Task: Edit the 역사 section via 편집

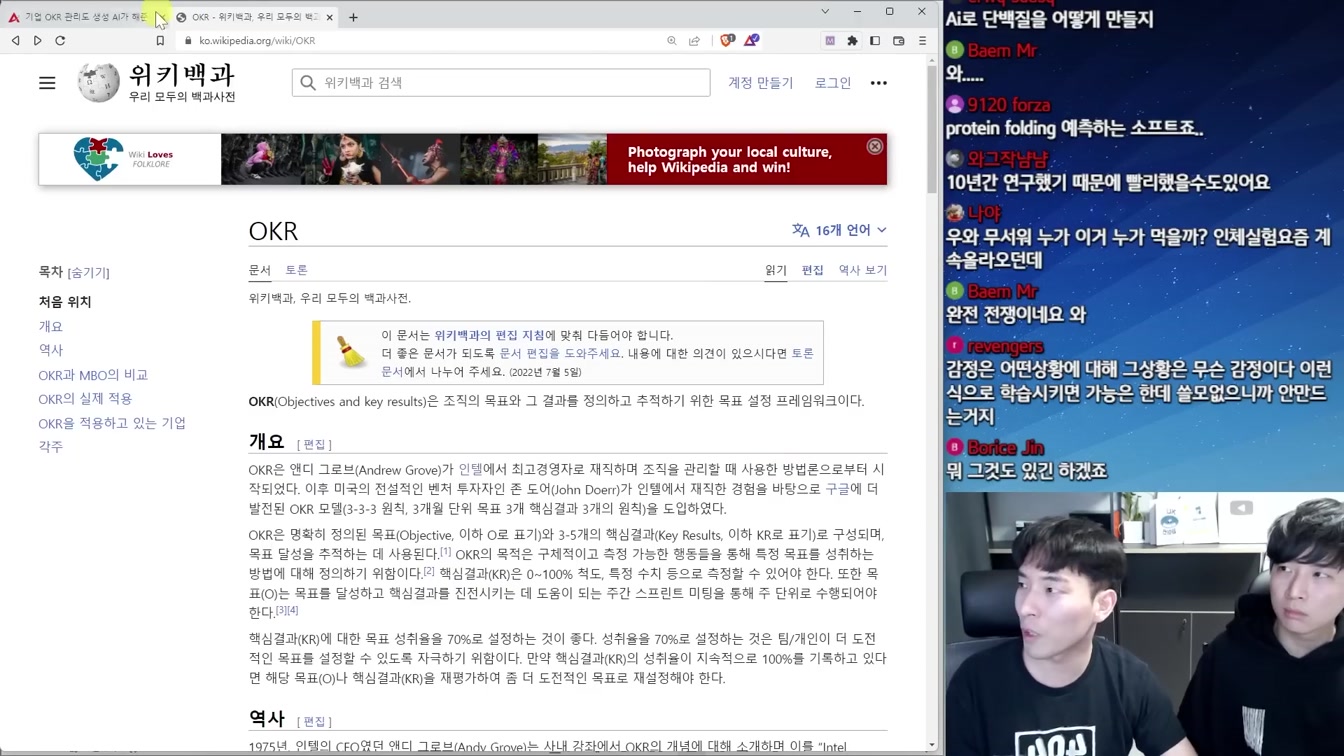Action: pos(314,721)
